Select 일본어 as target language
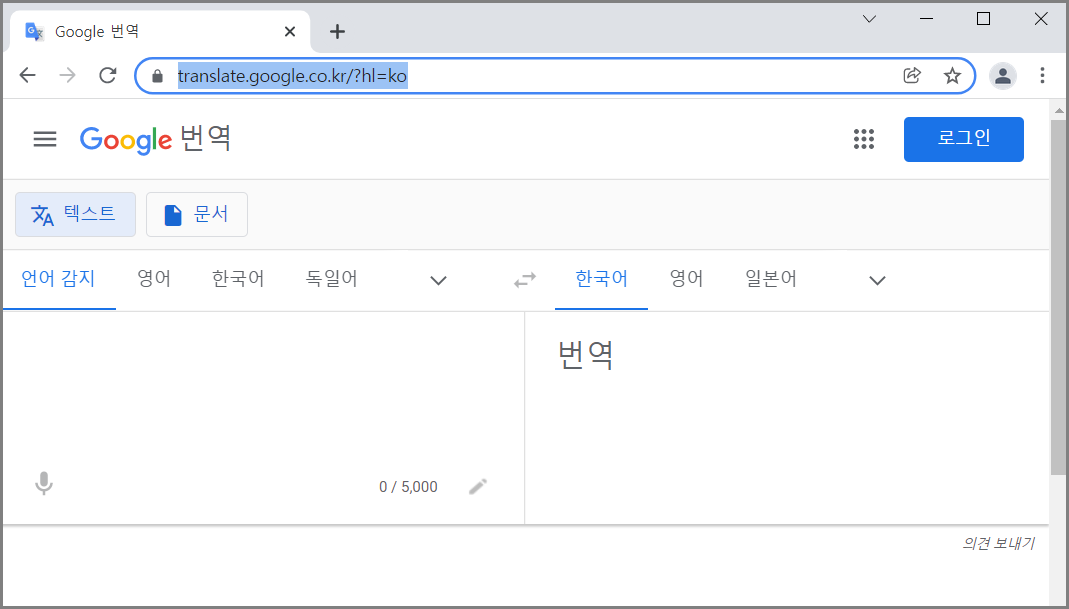 click(x=771, y=279)
